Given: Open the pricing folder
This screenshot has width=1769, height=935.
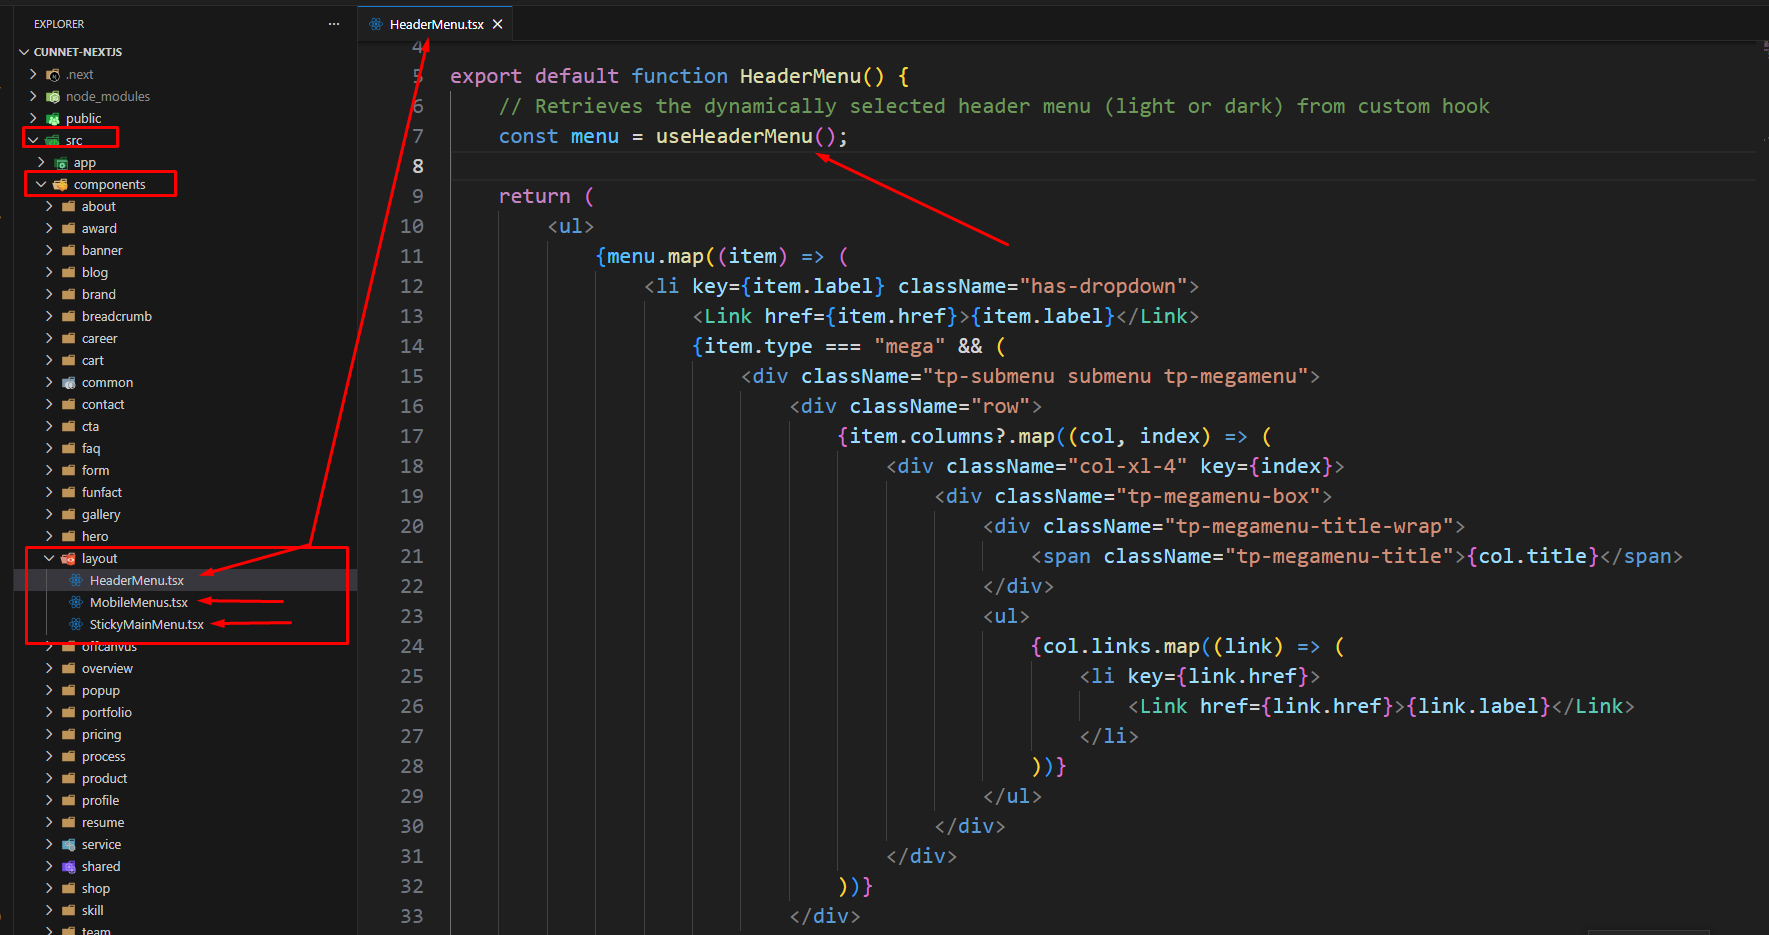Looking at the screenshot, I should tap(101, 734).
